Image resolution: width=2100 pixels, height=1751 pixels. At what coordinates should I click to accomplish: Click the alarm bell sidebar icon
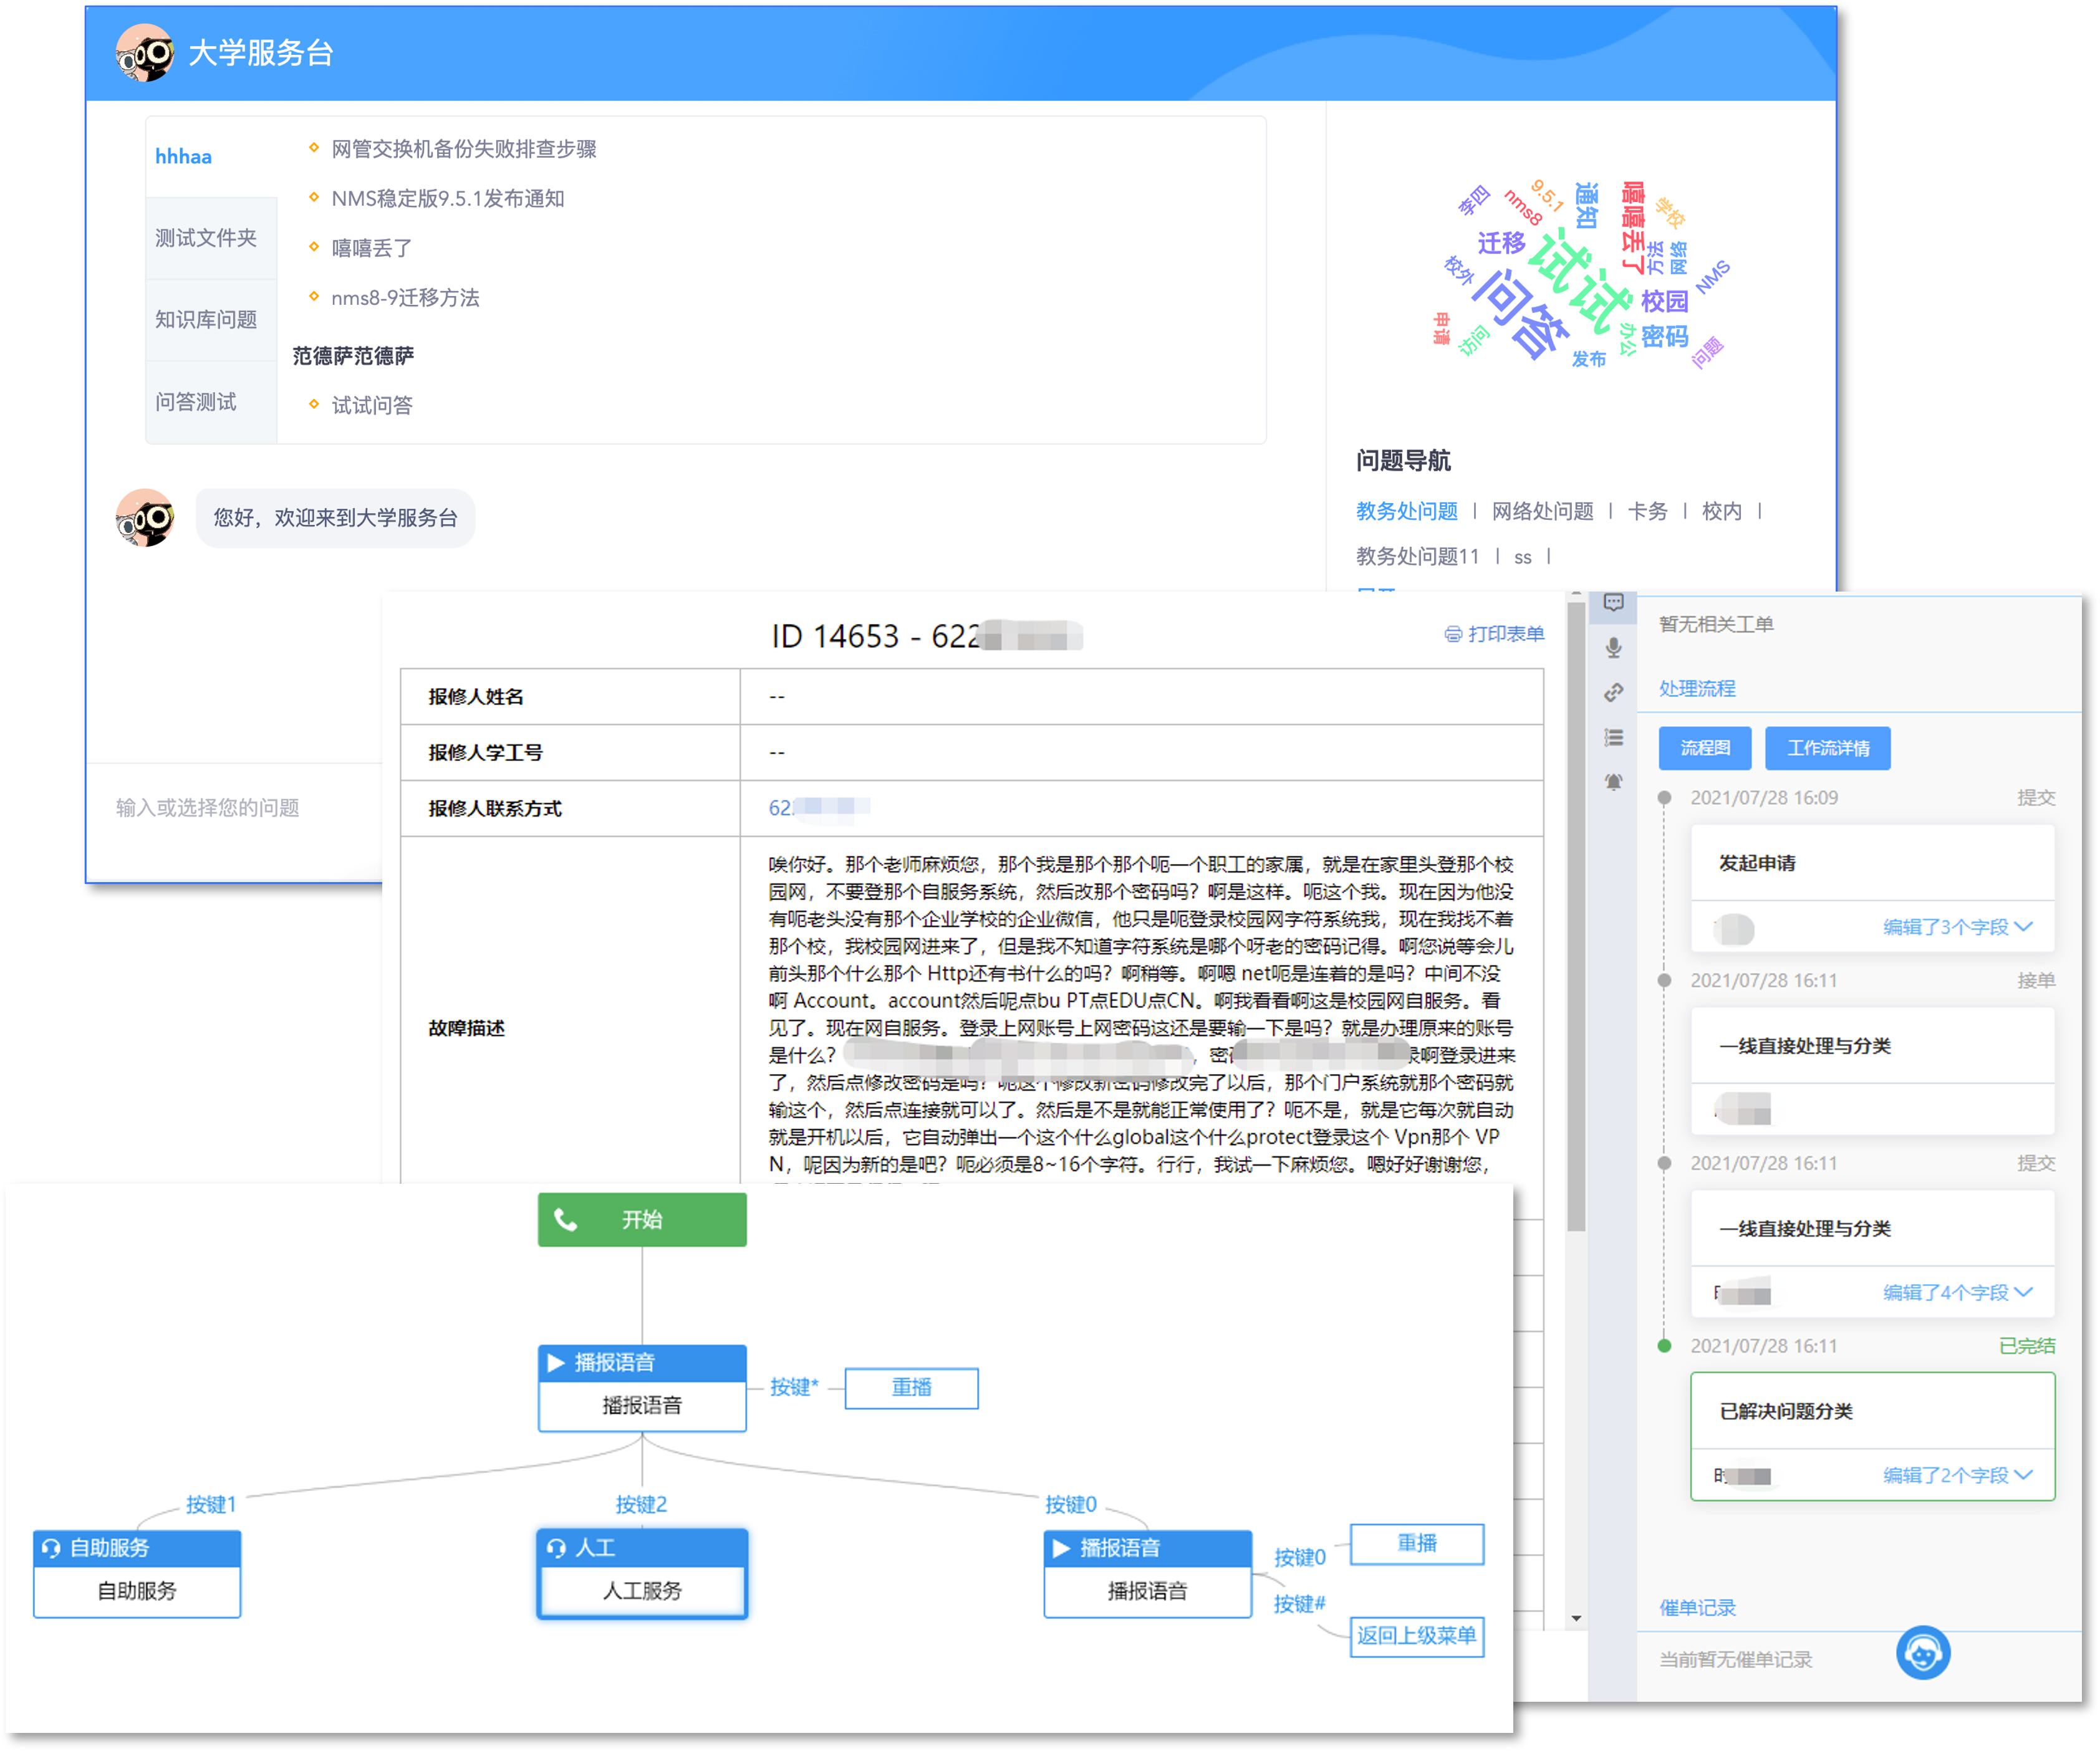[x=1613, y=782]
